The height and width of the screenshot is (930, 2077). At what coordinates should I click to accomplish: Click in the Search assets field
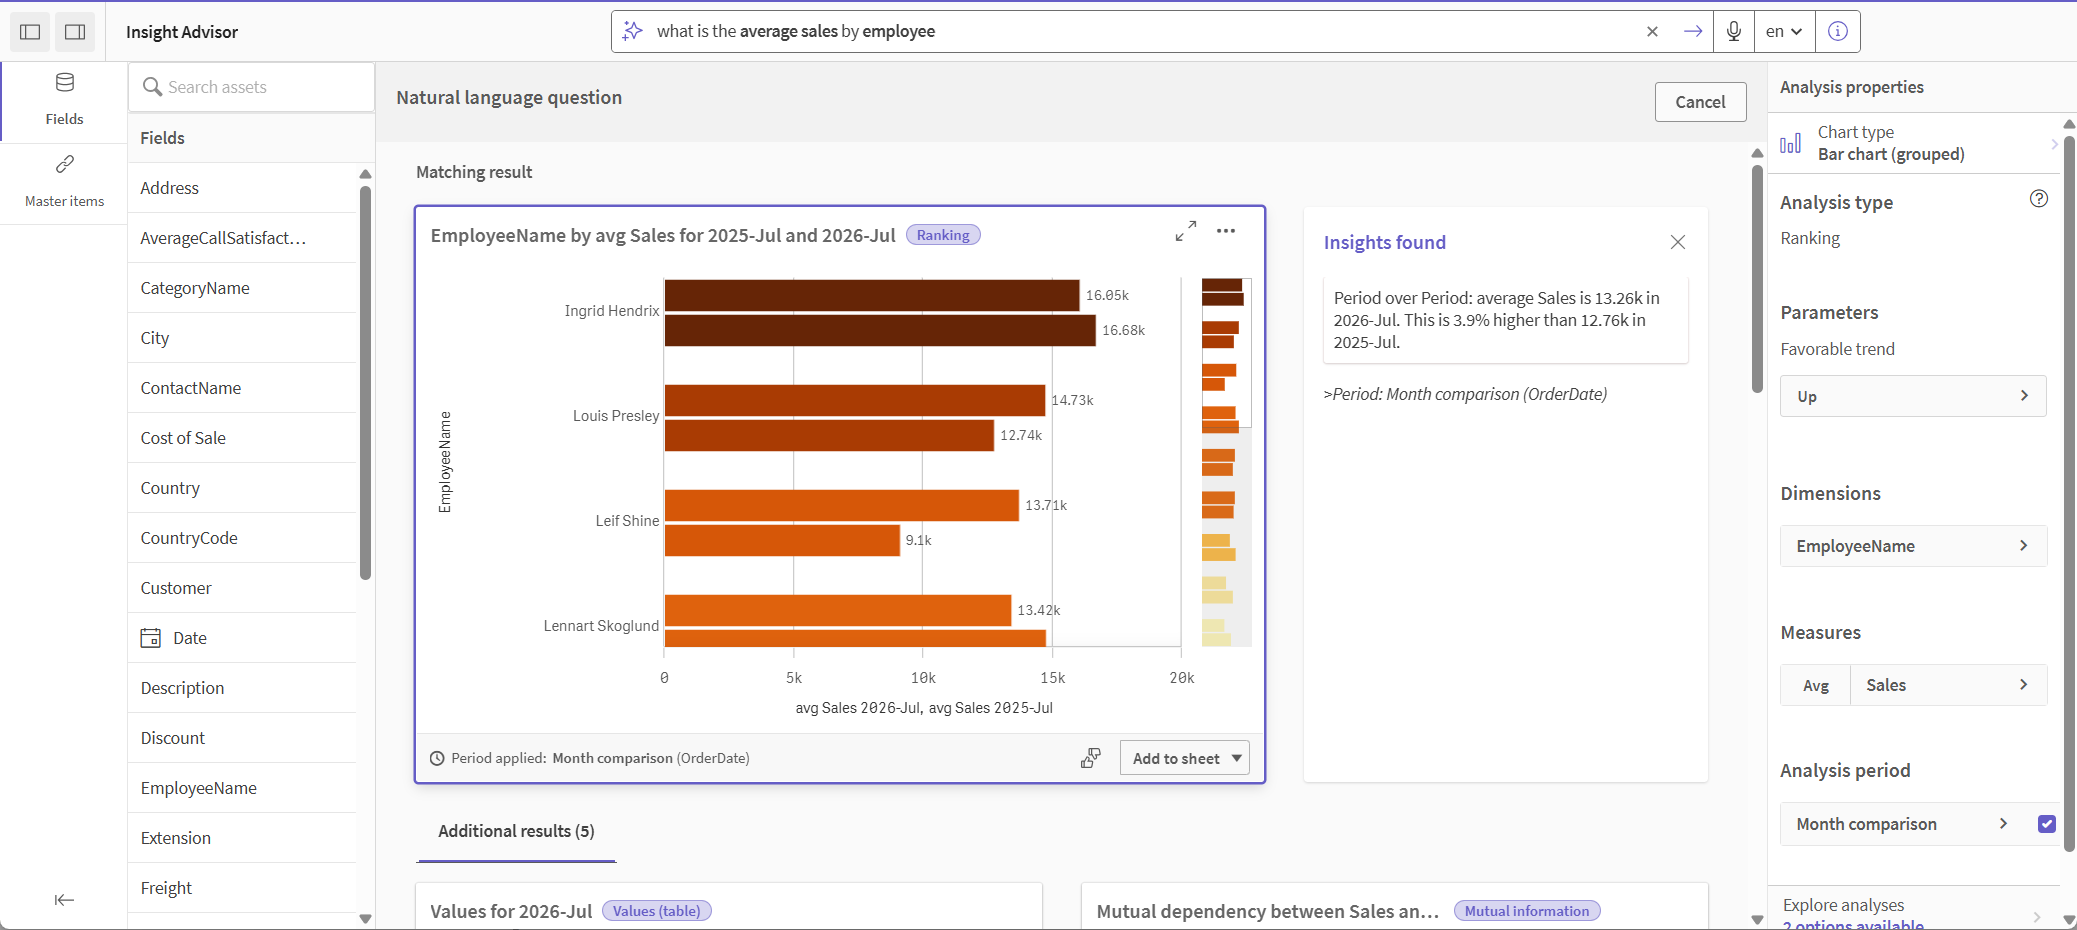(252, 87)
